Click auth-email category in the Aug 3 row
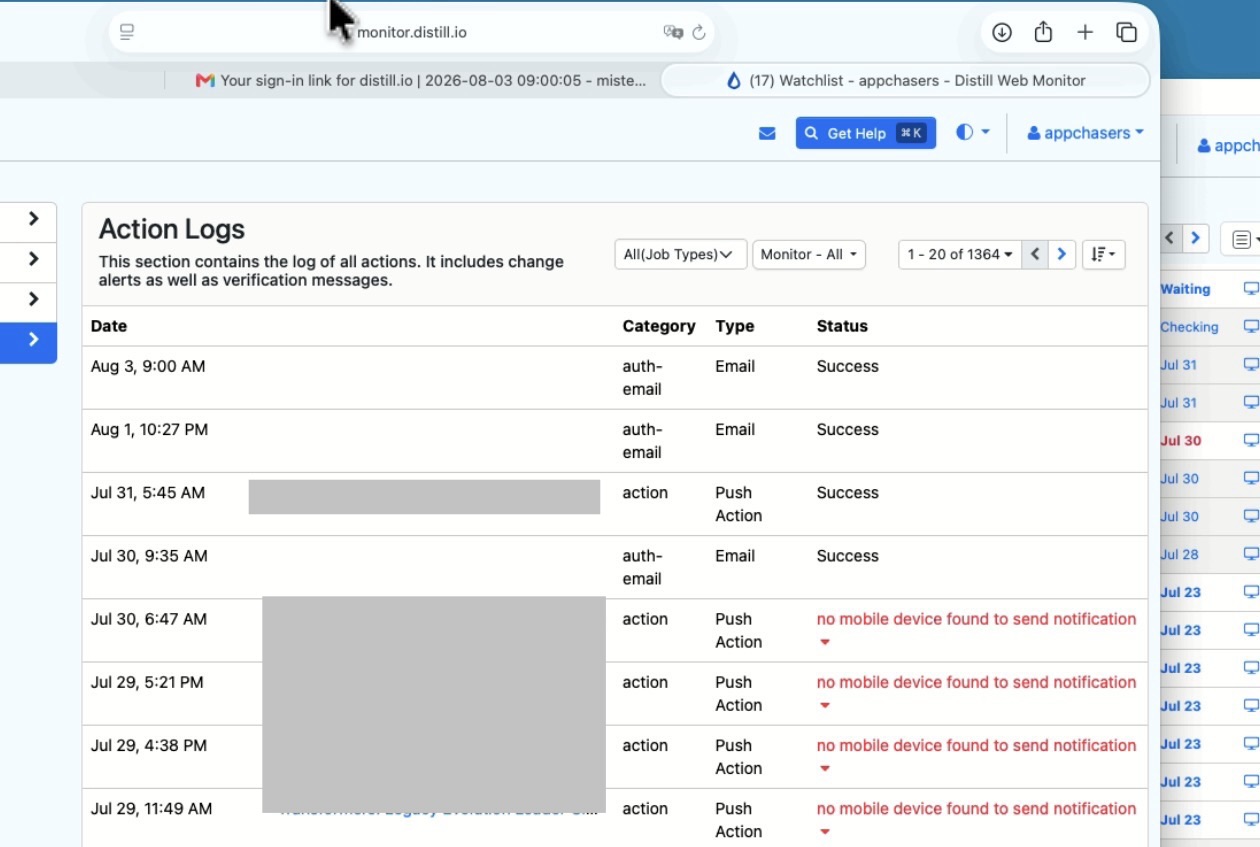Screen dimensions: 1260x847 click(642, 378)
